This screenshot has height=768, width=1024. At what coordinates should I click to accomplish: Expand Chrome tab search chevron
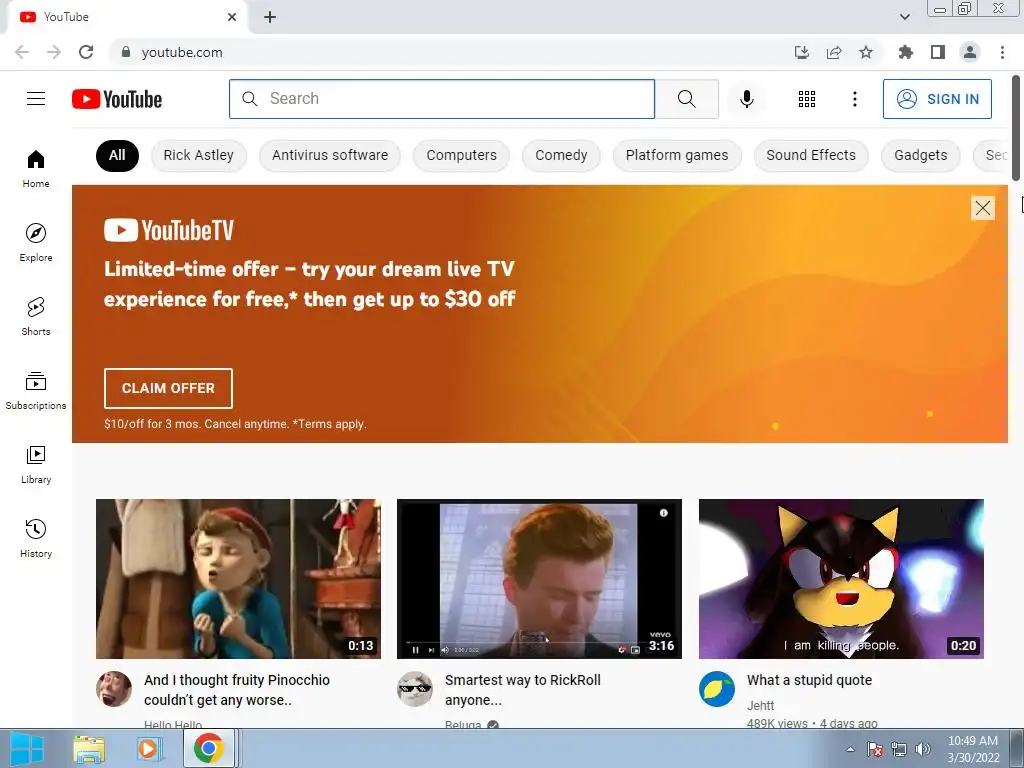904,17
